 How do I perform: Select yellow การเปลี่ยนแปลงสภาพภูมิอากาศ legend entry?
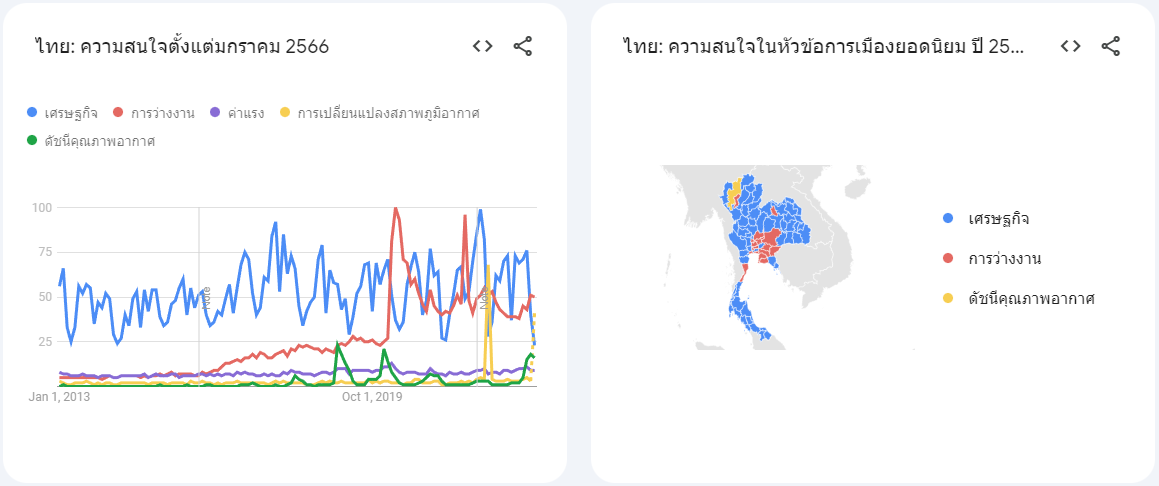tap(384, 113)
